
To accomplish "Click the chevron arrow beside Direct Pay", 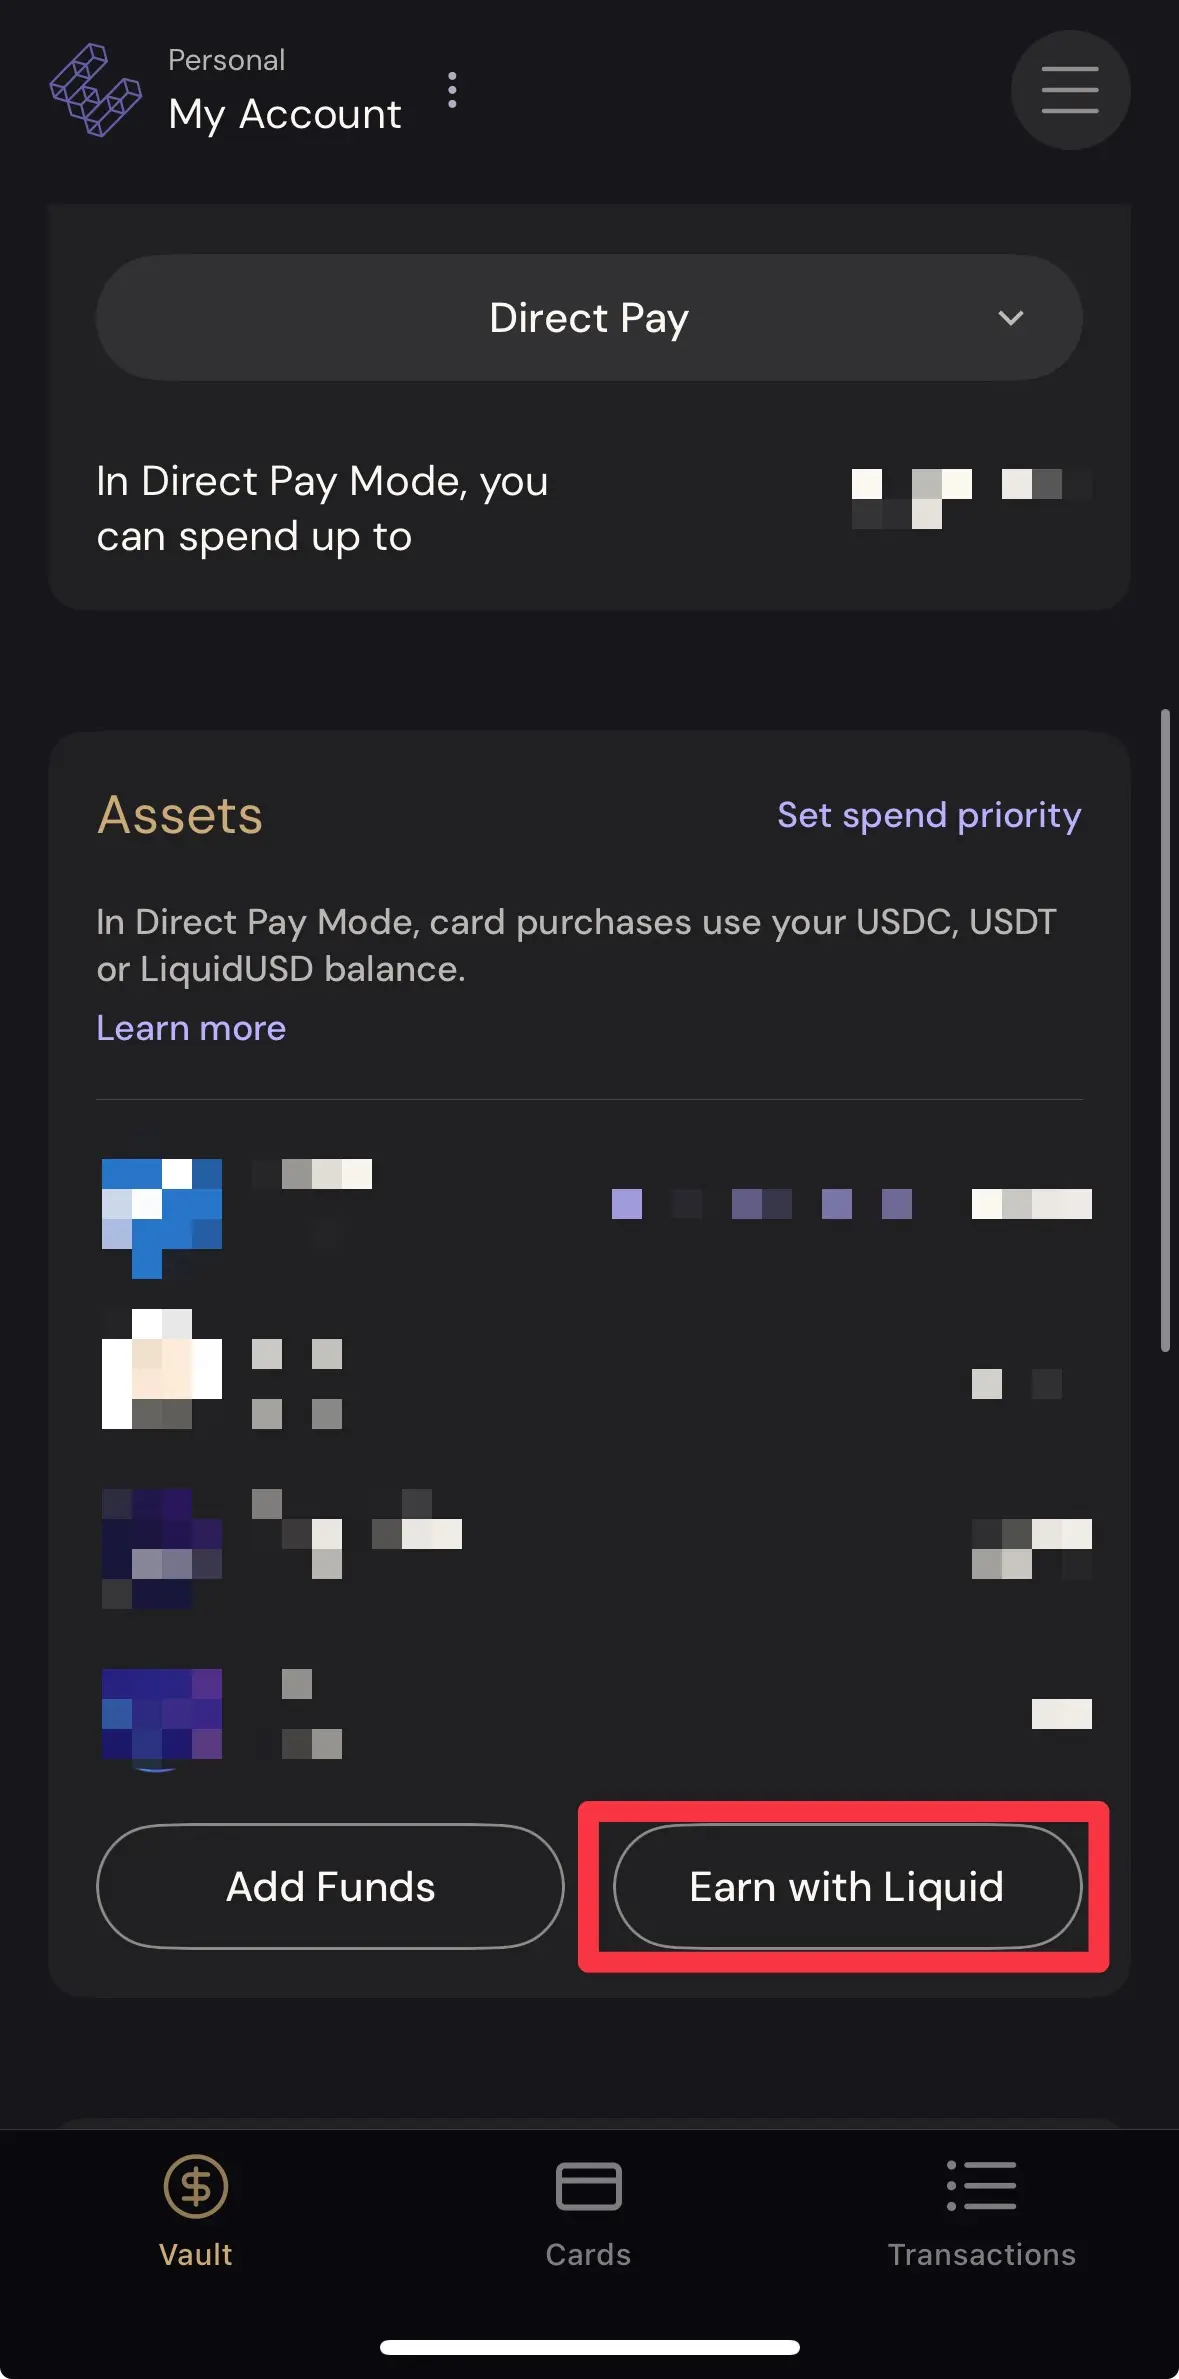I will 1011,318.
